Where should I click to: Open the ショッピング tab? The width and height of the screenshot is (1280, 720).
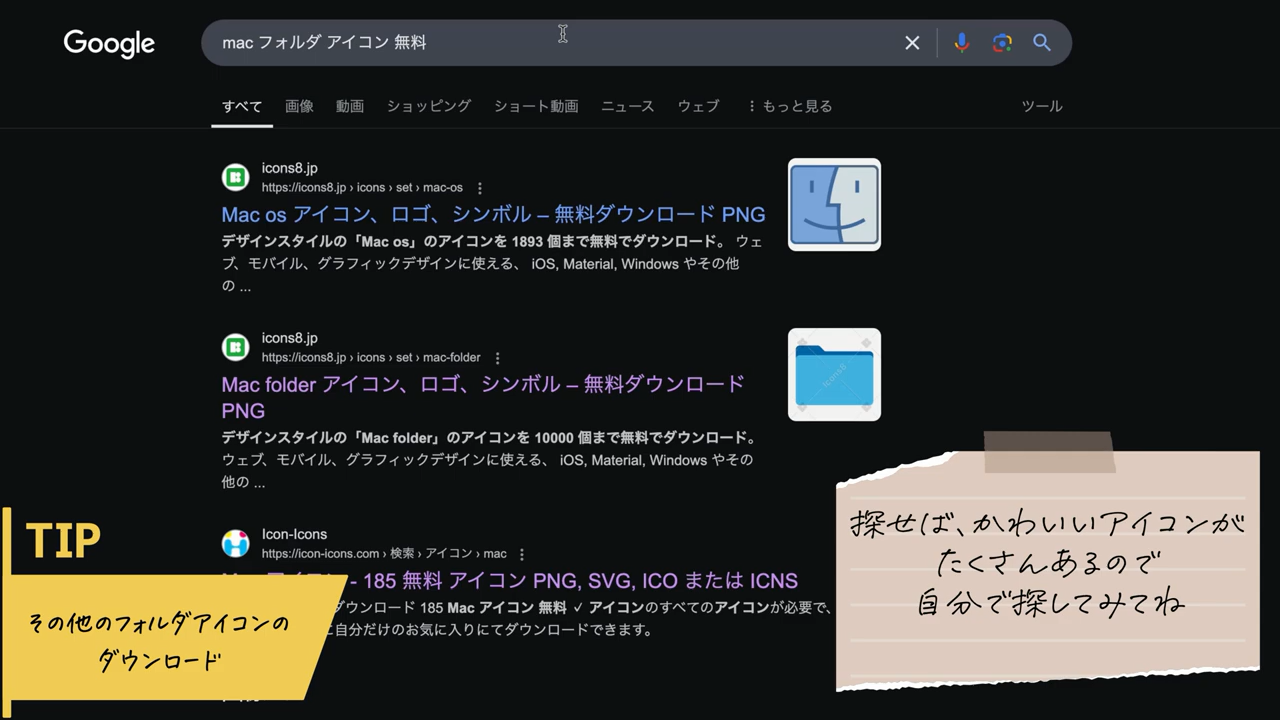[429, 106]
